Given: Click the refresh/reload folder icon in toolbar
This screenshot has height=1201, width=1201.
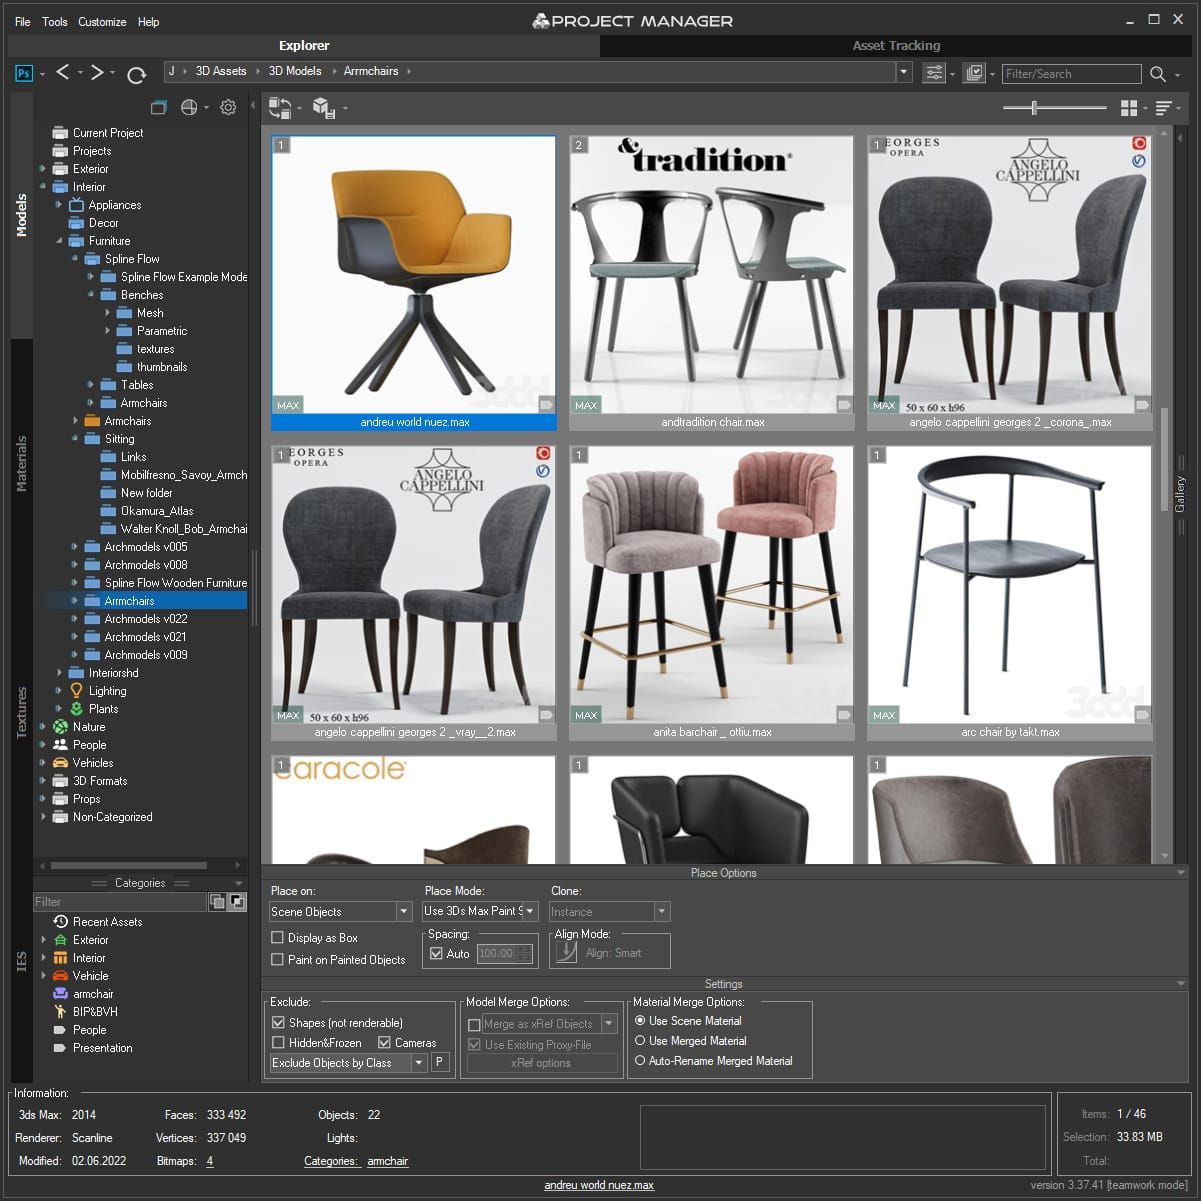Looking at the screenshot, I should click(x=137, y=73).
